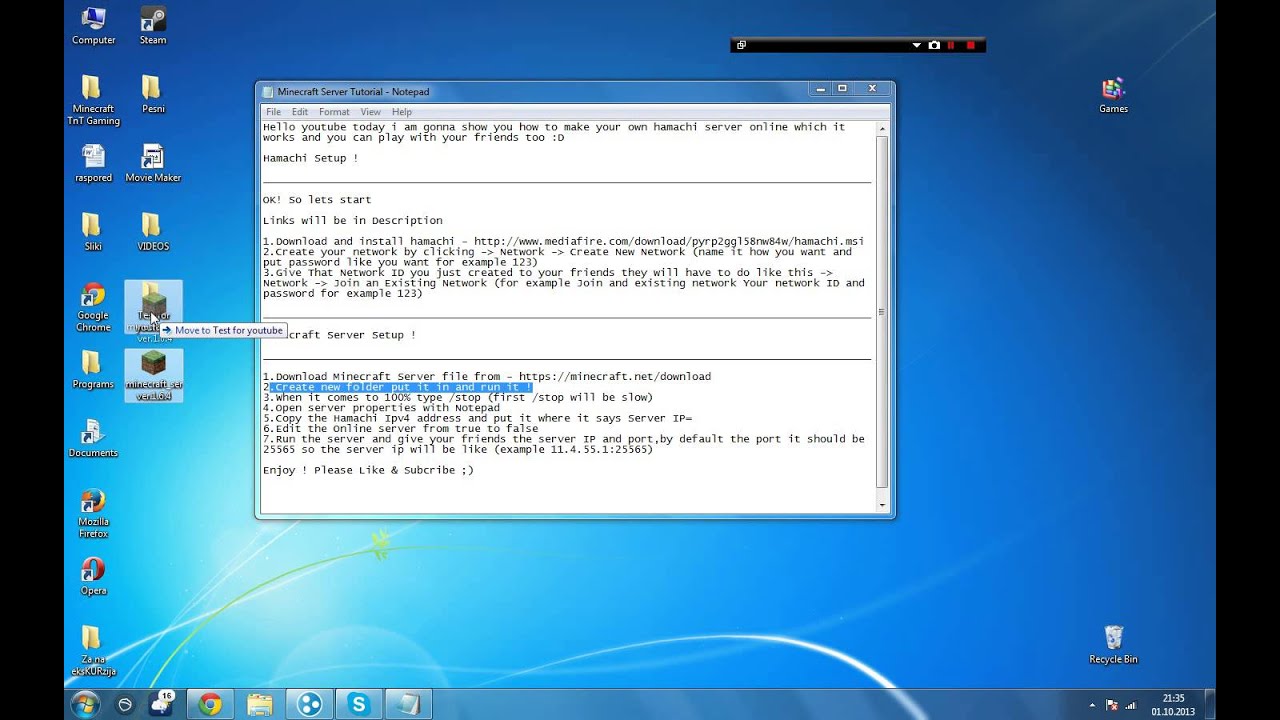The image size is (1280, 720).
Task: Select the Minecraft TnT Gaming folder
Action: coord(93,100)
